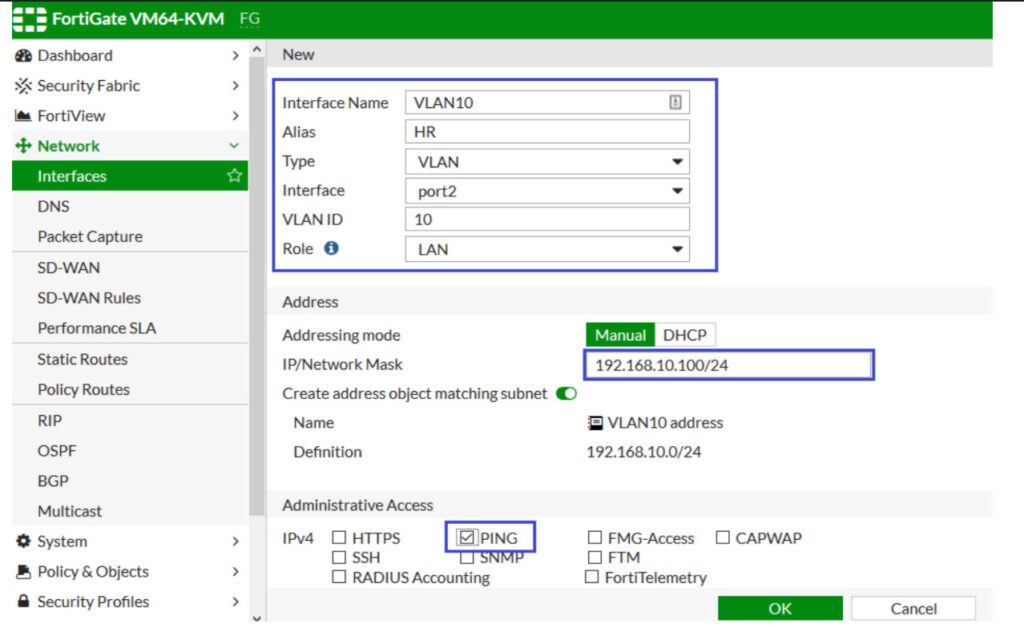Open the Type dropdown
The image size is (1024, 644).
(x=547, y=161)
